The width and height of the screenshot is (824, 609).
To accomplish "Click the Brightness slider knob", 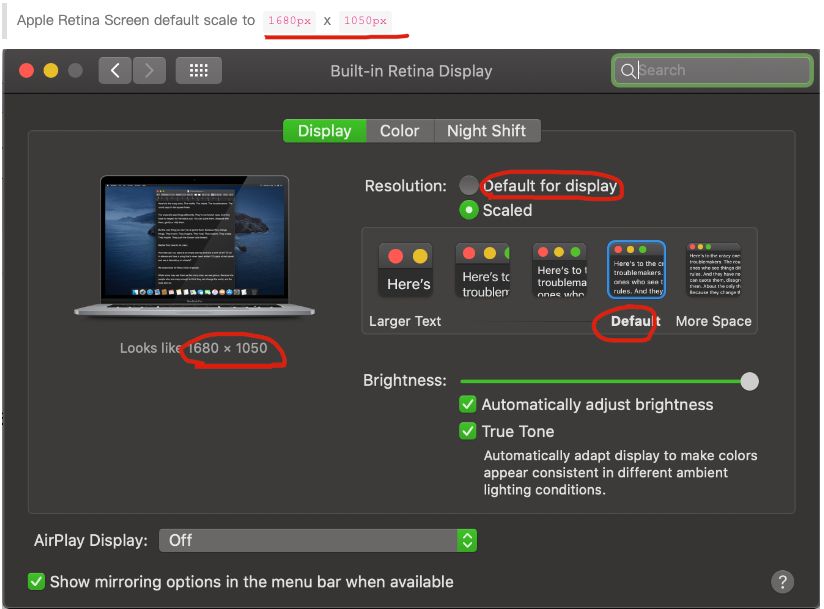I will [749, 381].
